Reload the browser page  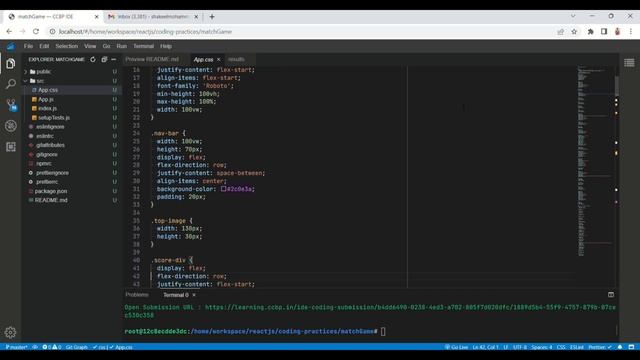(36, 31)
